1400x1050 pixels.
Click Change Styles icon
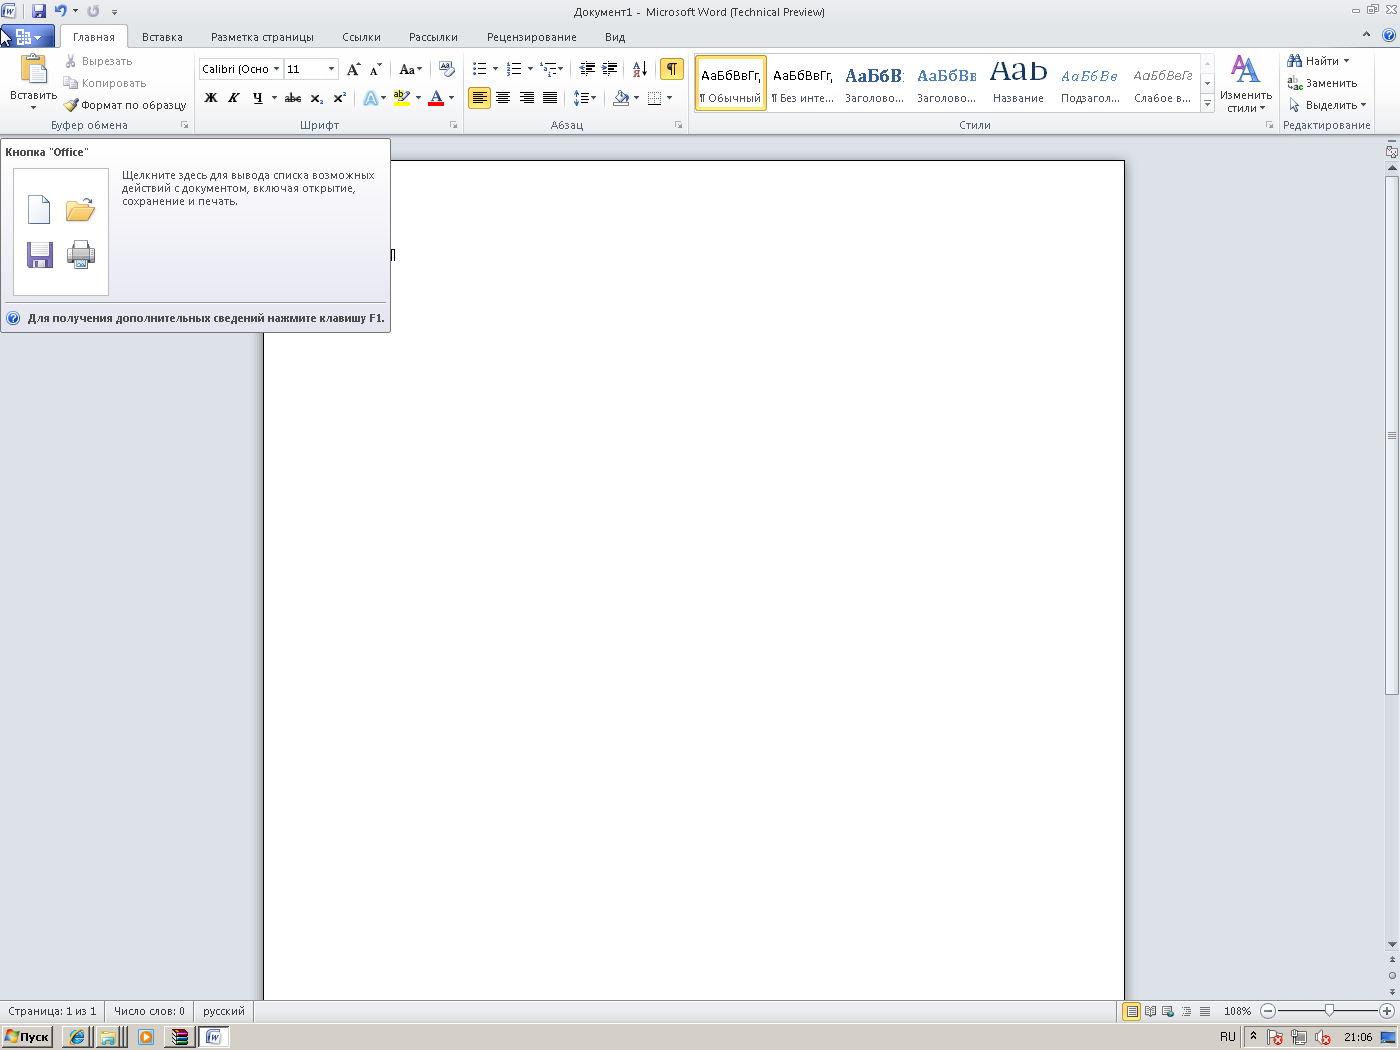click(1245, 83)
